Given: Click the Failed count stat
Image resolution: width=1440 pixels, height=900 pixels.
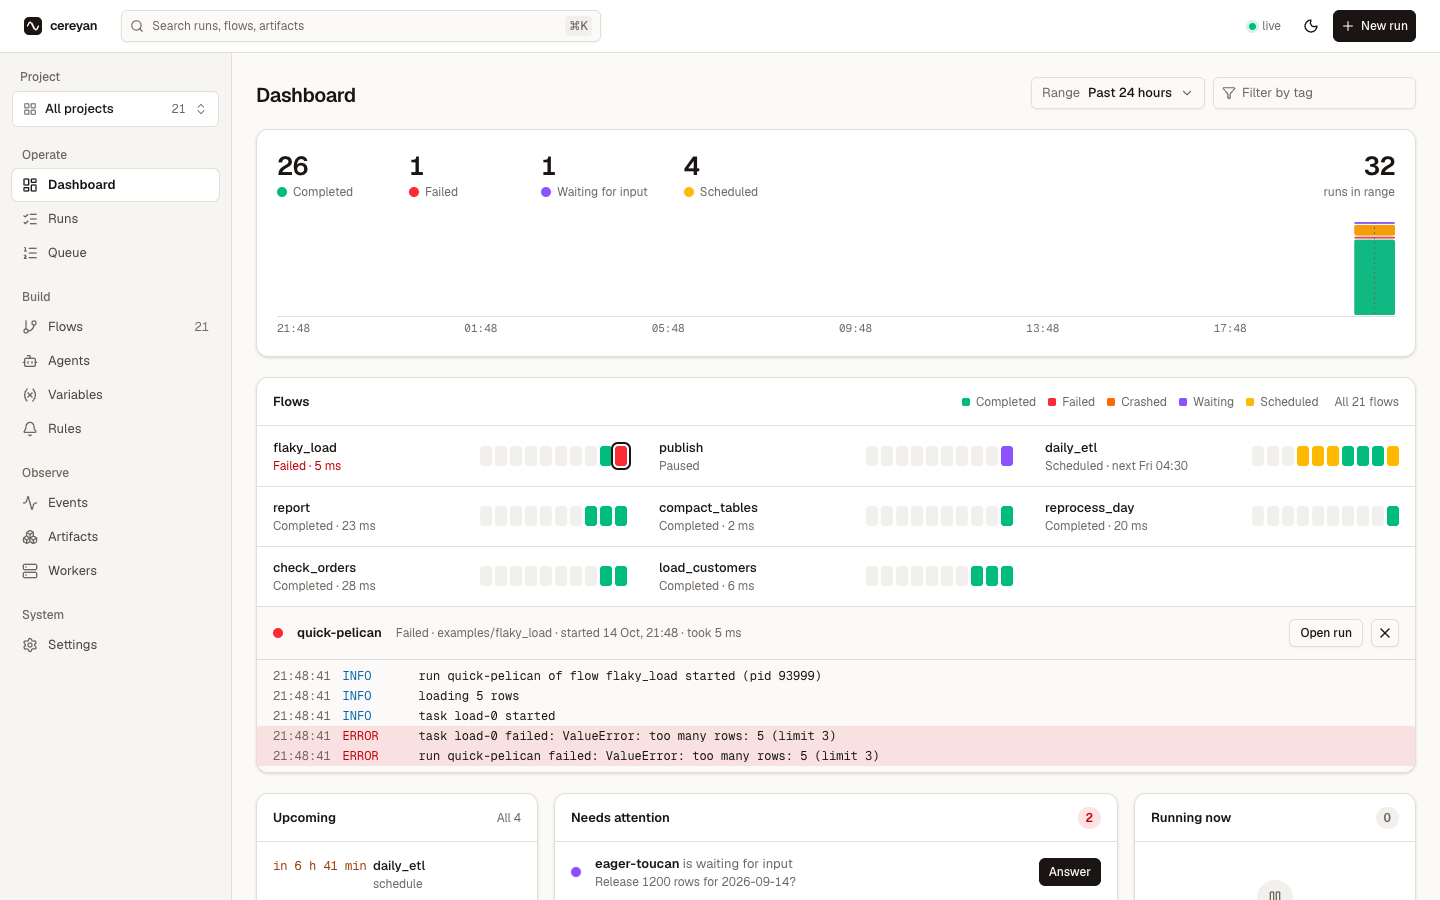Looking at the screenshot, I should pyautogui.click(x=433, y=176).
